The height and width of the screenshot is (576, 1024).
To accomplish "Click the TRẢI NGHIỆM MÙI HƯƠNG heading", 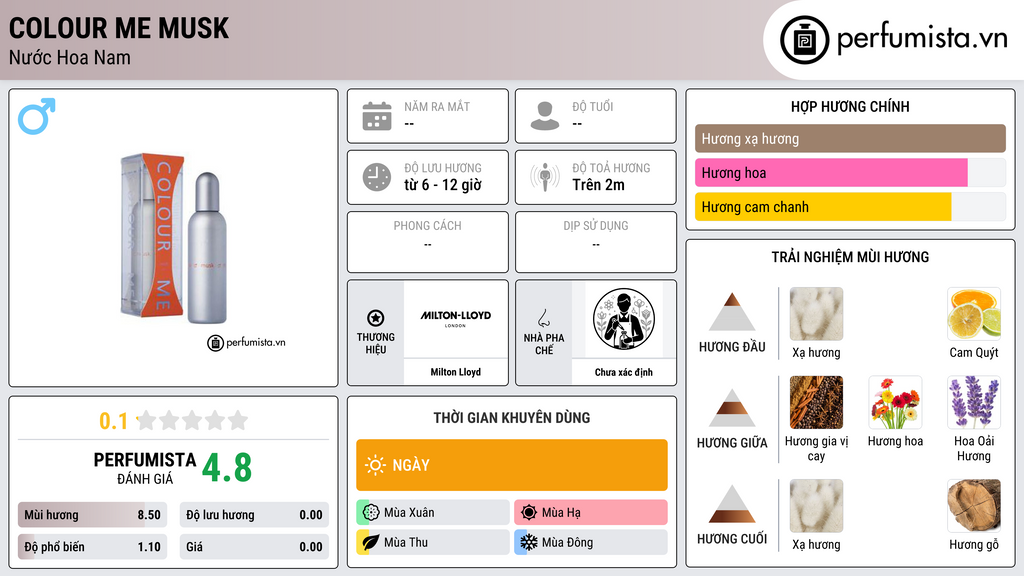I will click(850, 257).
